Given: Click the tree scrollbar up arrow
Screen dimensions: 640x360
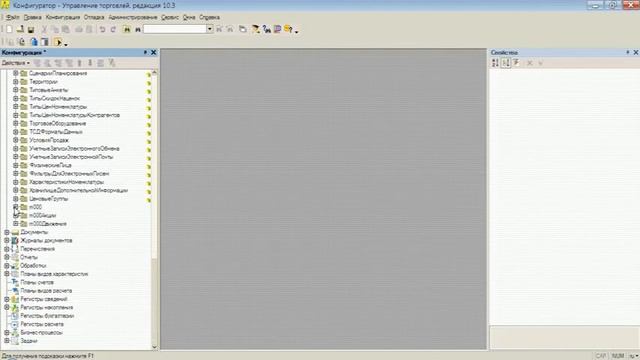Looking at the screenshot, I should click(x=154, y=73).
